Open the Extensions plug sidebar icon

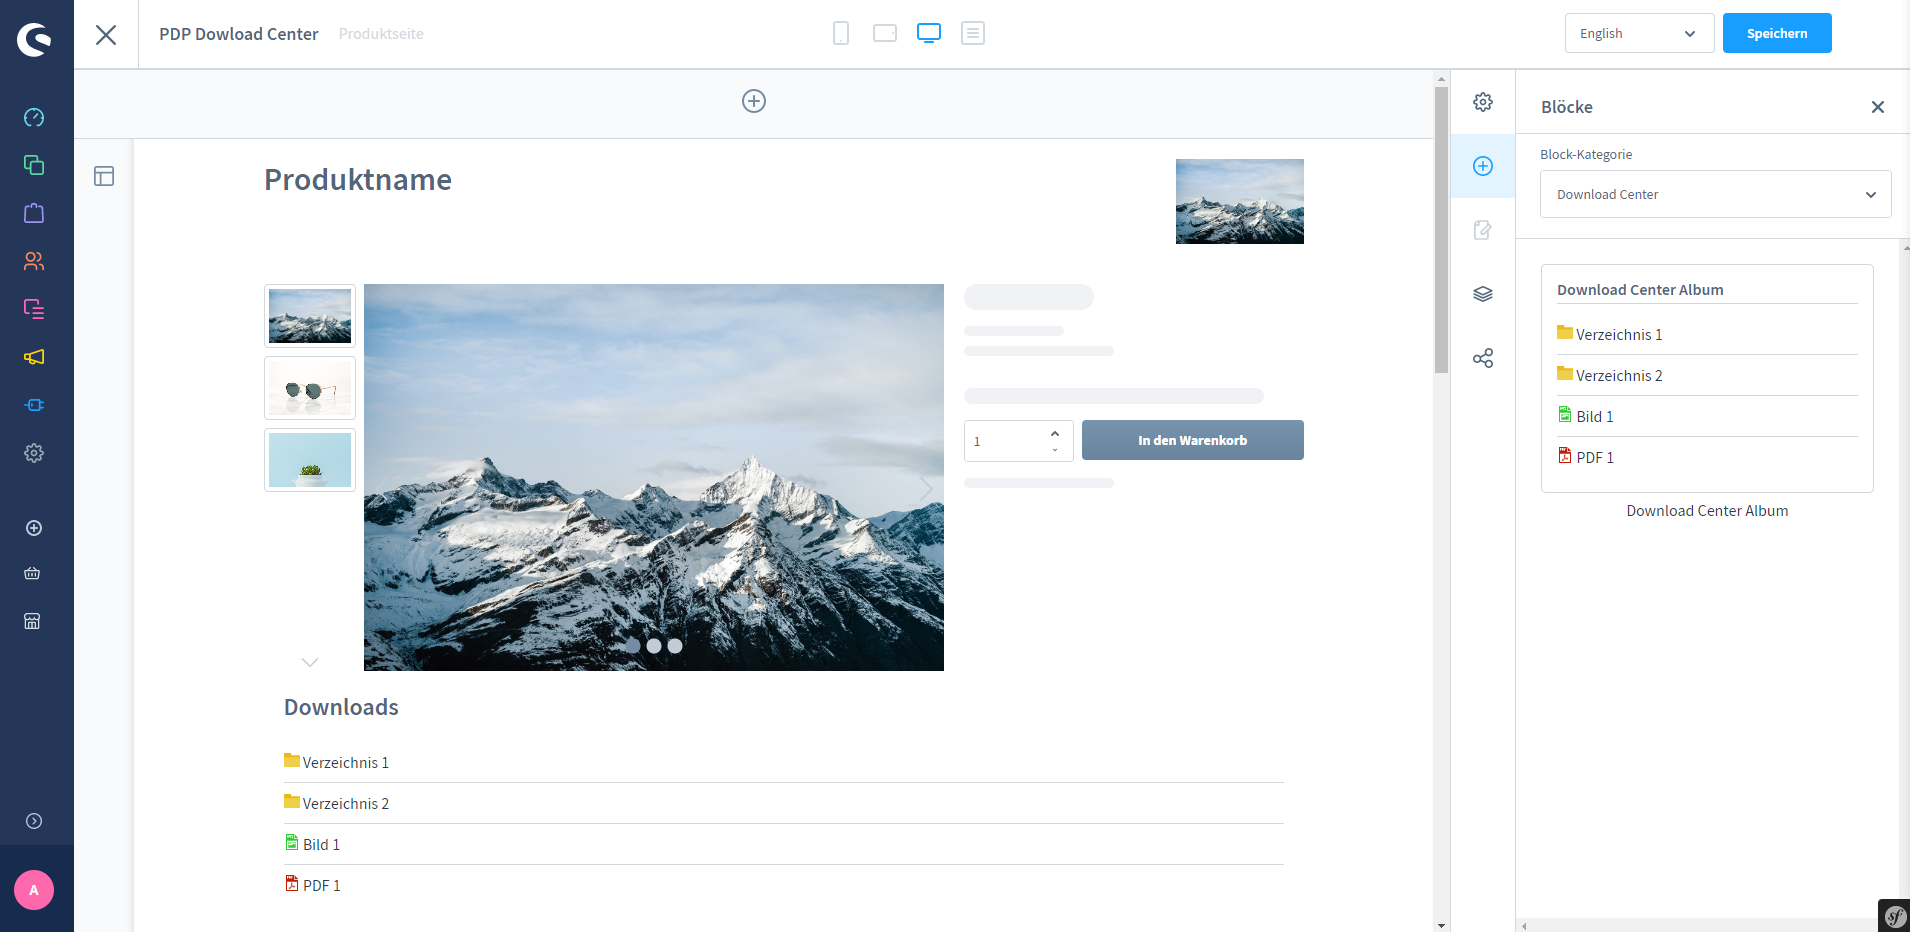pos(34,405)
